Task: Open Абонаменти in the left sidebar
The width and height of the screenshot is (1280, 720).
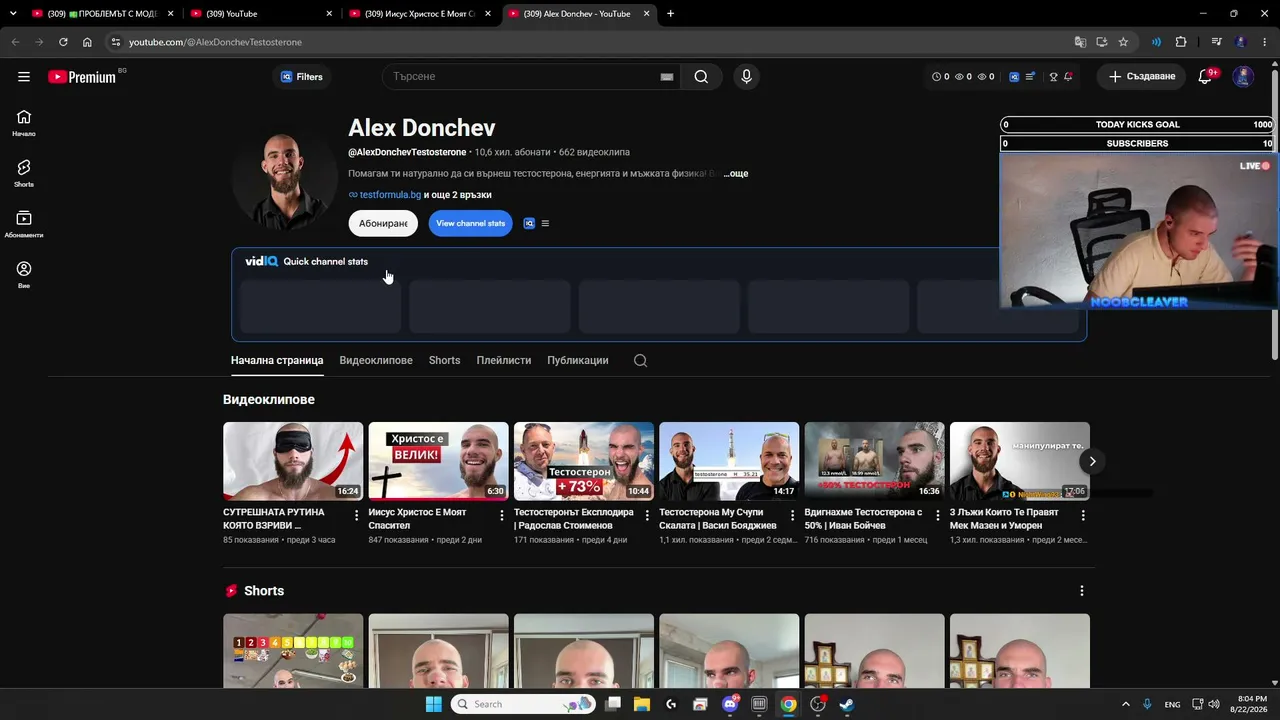Action: pyautogui.click(x=24, y=225)
